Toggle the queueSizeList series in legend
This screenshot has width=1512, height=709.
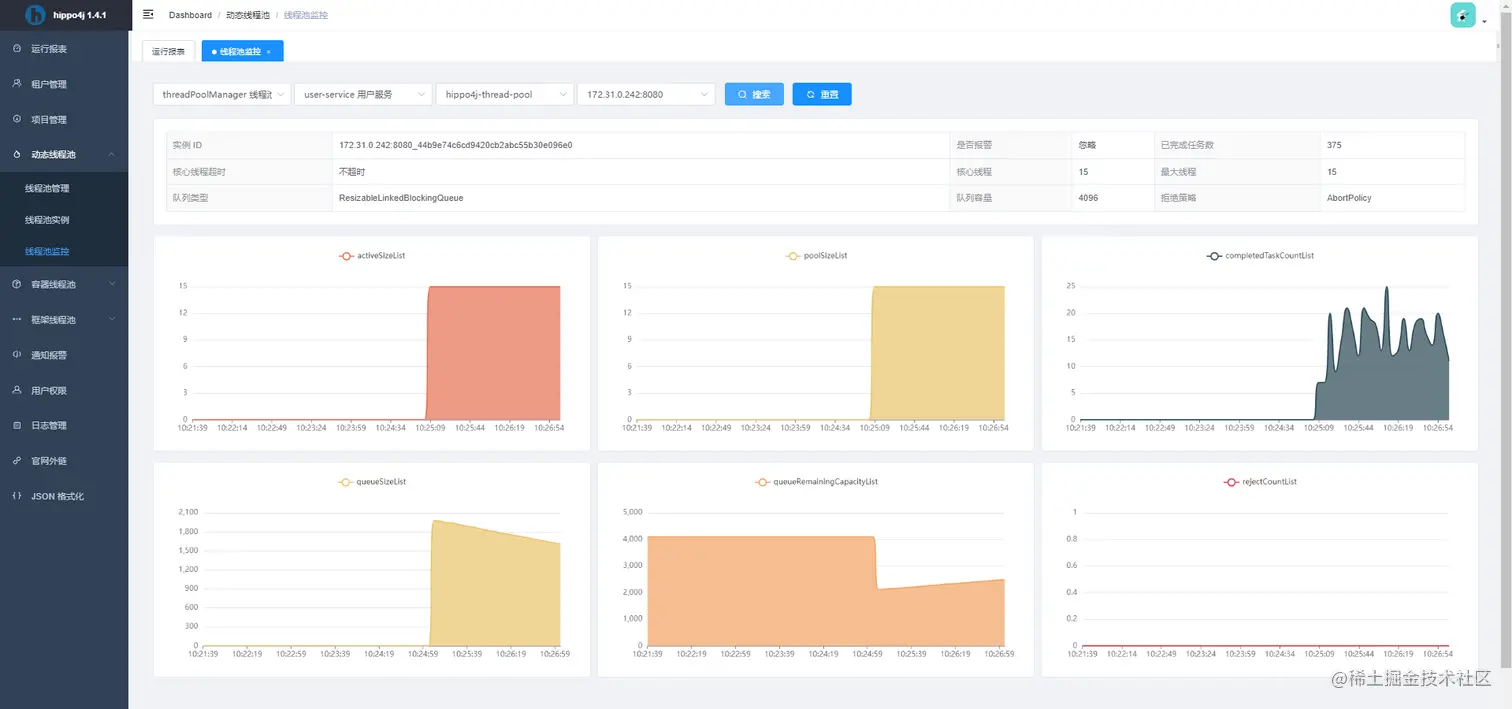tap(372, 482)
